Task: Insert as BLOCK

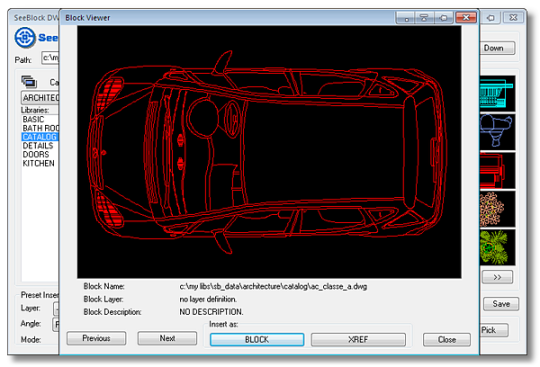Action: pyautogui.click(x=257, y=339)
